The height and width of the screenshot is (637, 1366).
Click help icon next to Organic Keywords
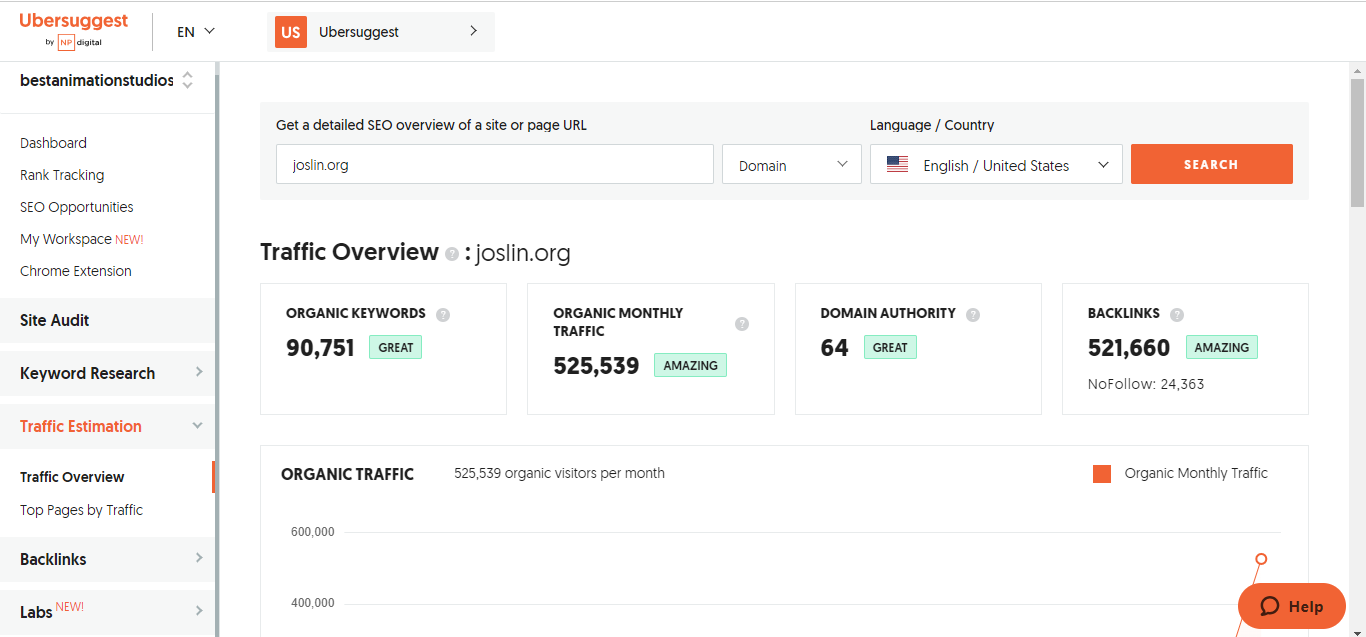coord(443,314)
